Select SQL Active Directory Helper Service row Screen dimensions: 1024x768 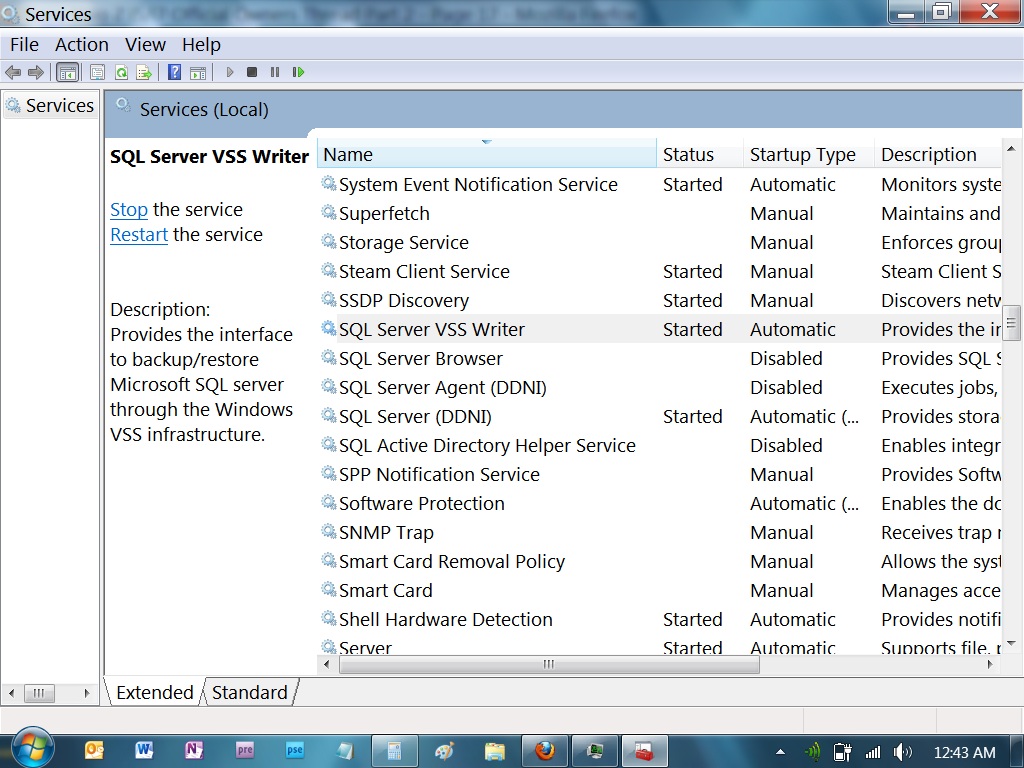[x=660, y=445]
